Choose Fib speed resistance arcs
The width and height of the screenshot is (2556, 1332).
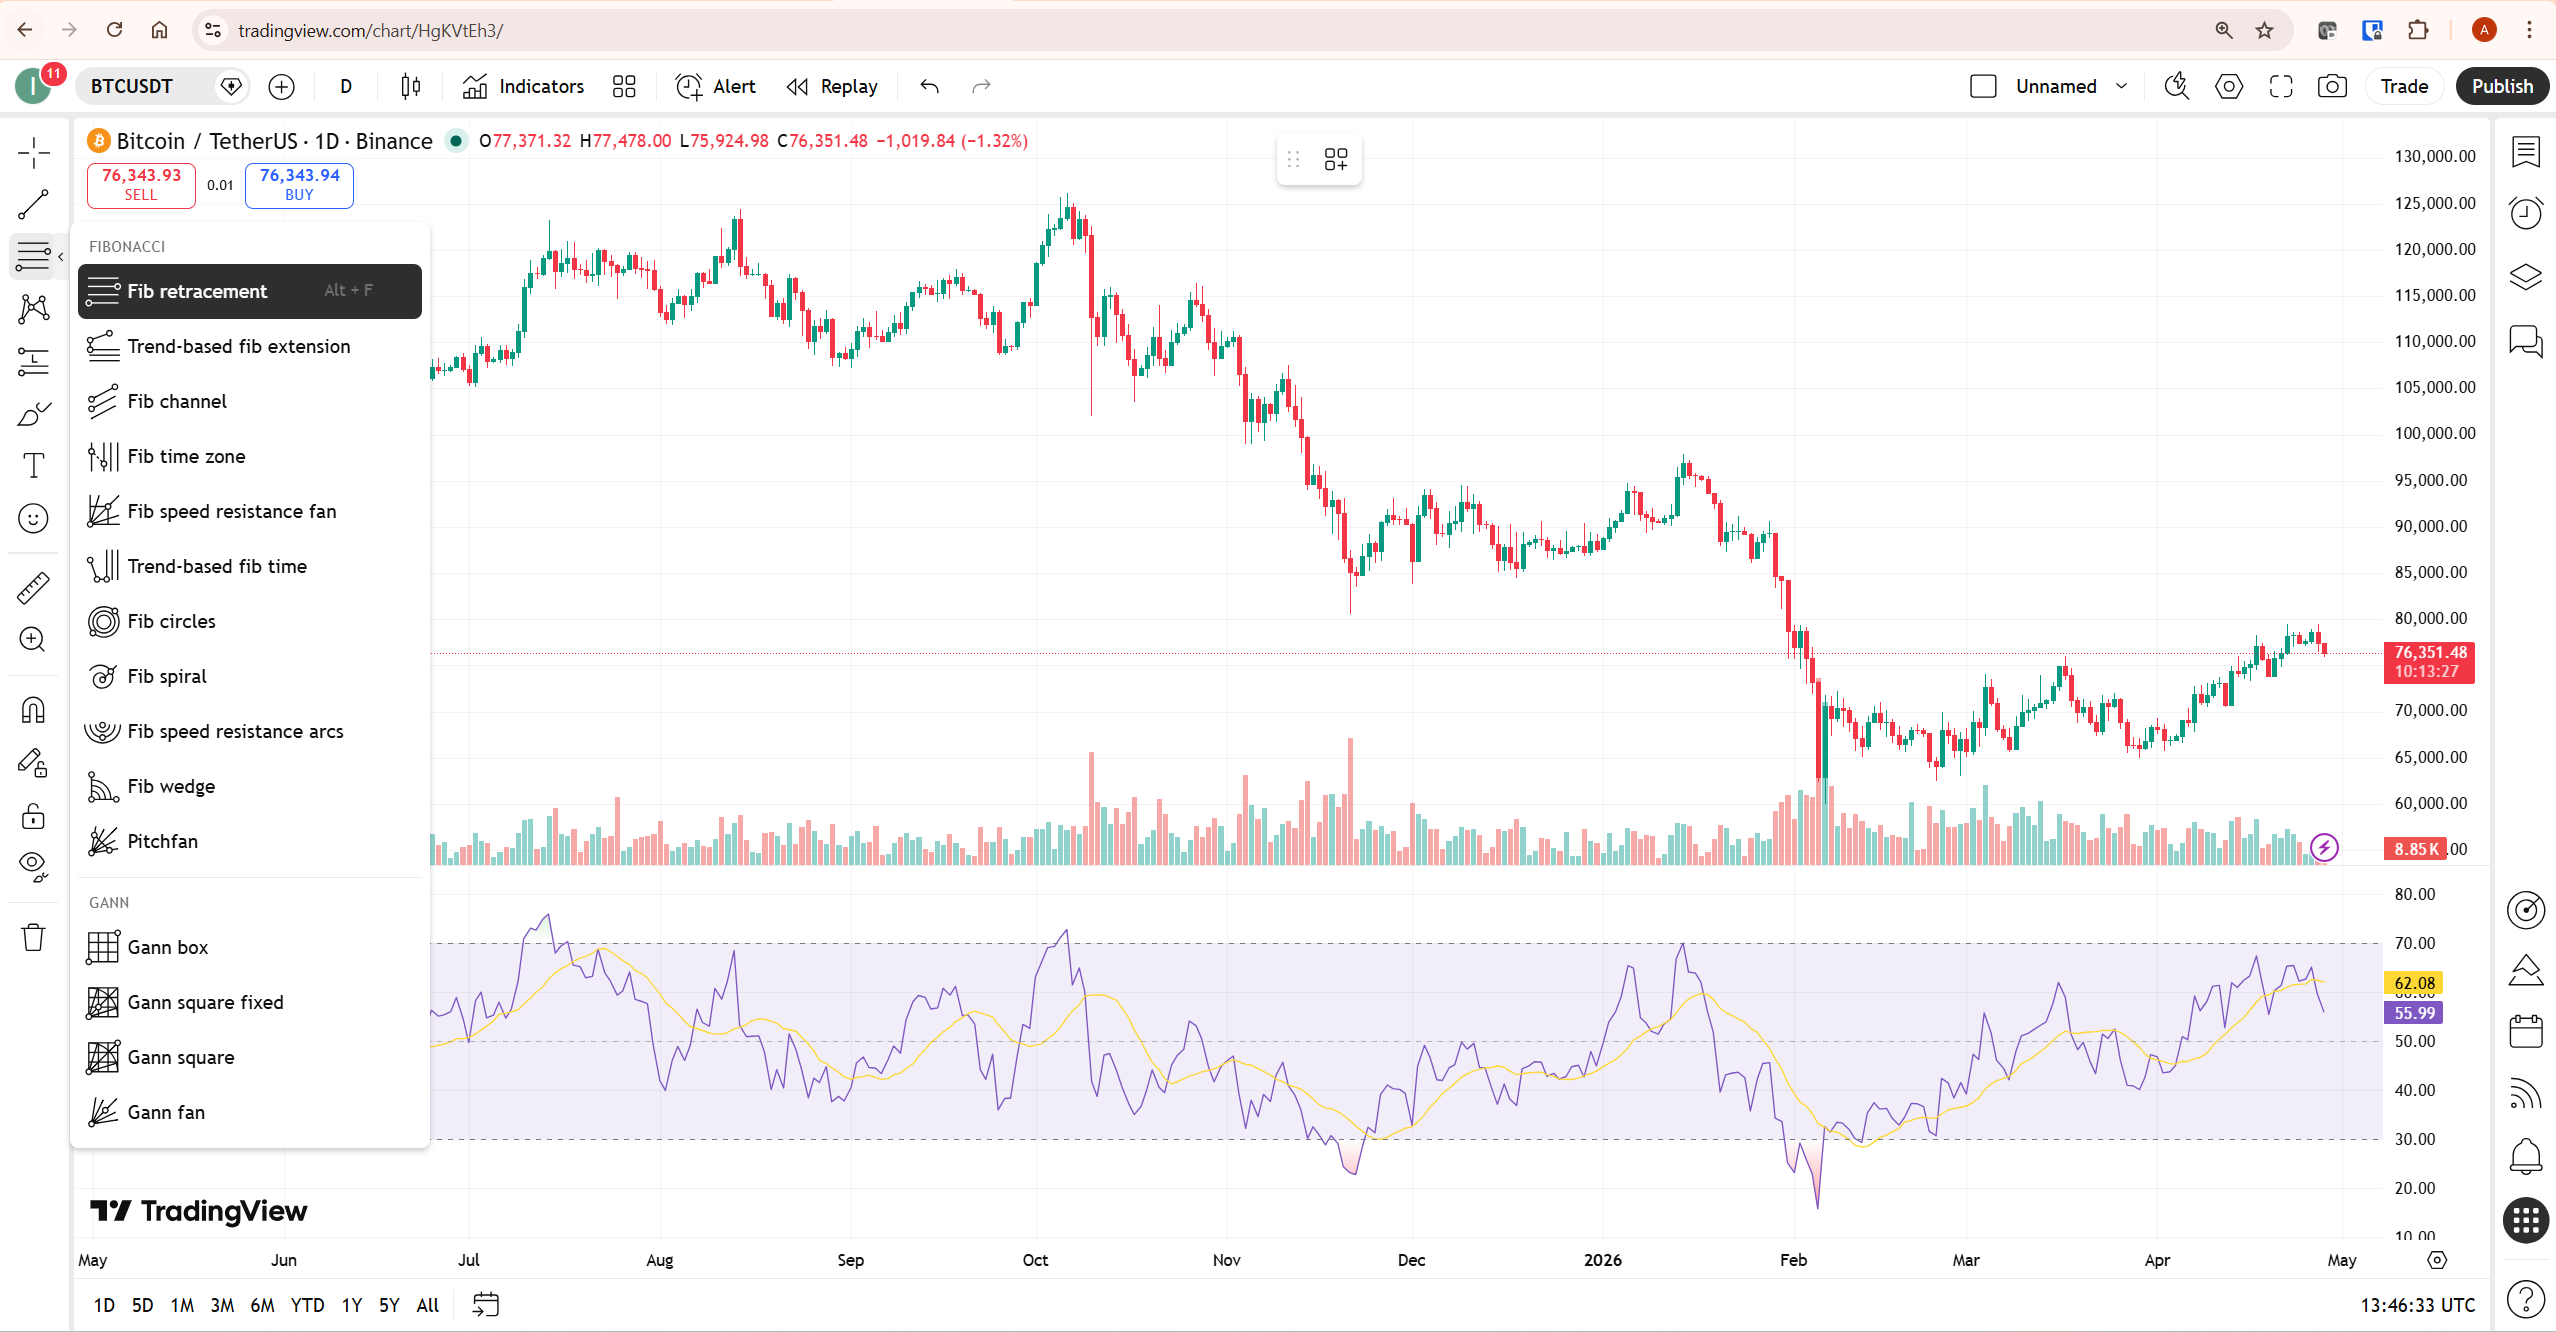[x=250, y=731]
